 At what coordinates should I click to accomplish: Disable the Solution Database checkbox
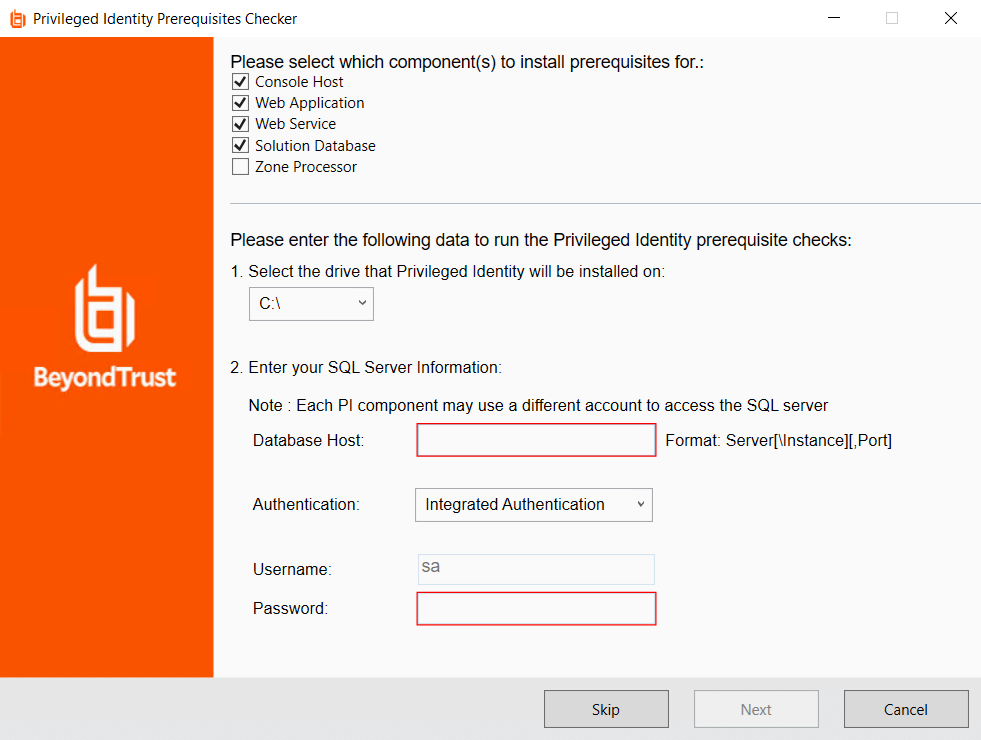tap(240, 146)
